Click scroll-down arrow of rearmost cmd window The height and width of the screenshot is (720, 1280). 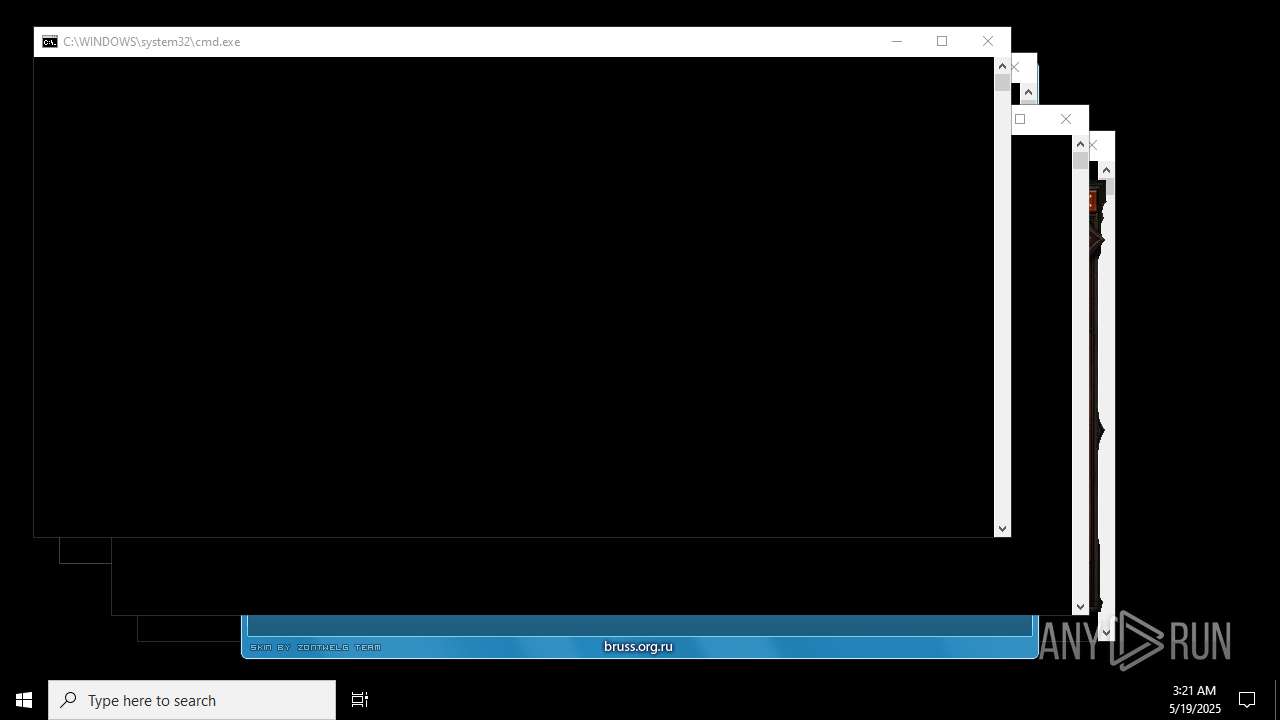[x=1106, y=632]
